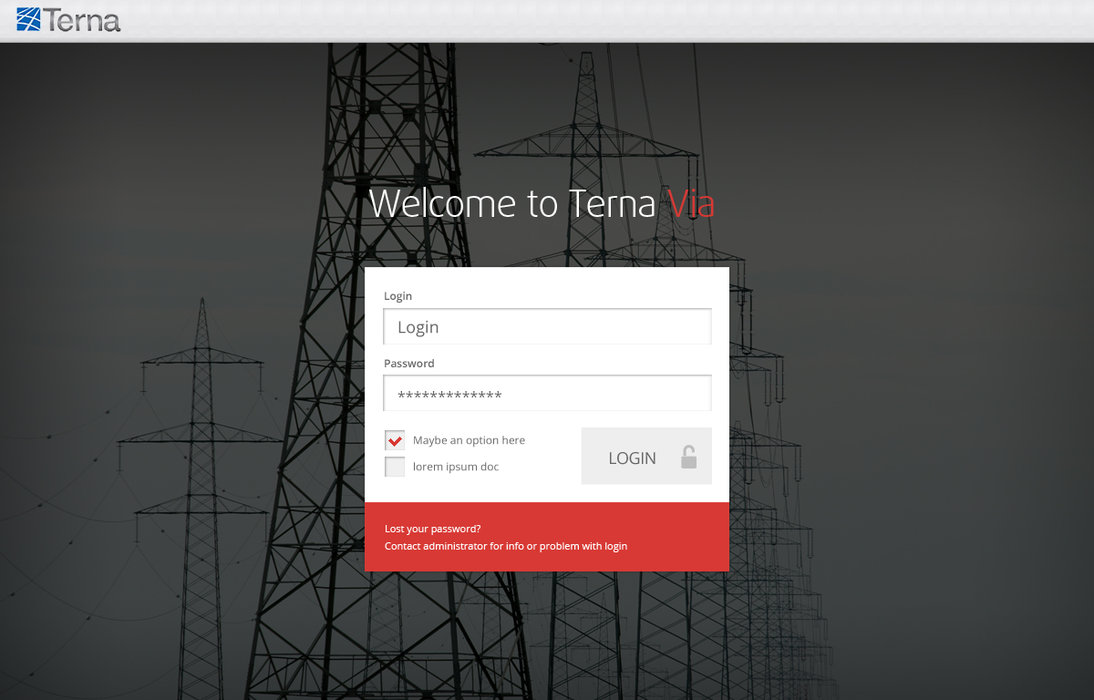This screenshot has height=700, width=1094.
Task: Click into the Password field
Action: pyautogui.click(x=547, y=394)
